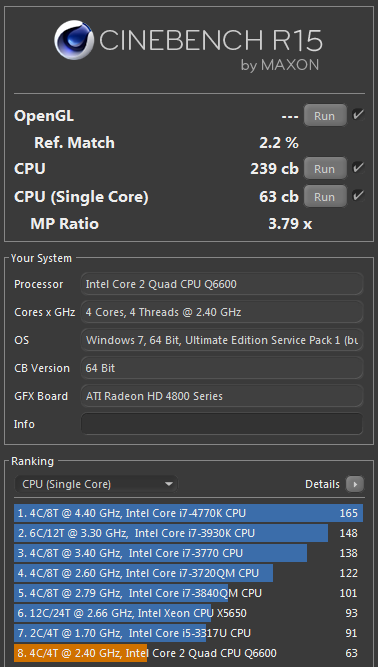This screenshot has width=378, height=667.
Task: Choose the Xeon X5650 ranking entry
Action: point(188,613)
